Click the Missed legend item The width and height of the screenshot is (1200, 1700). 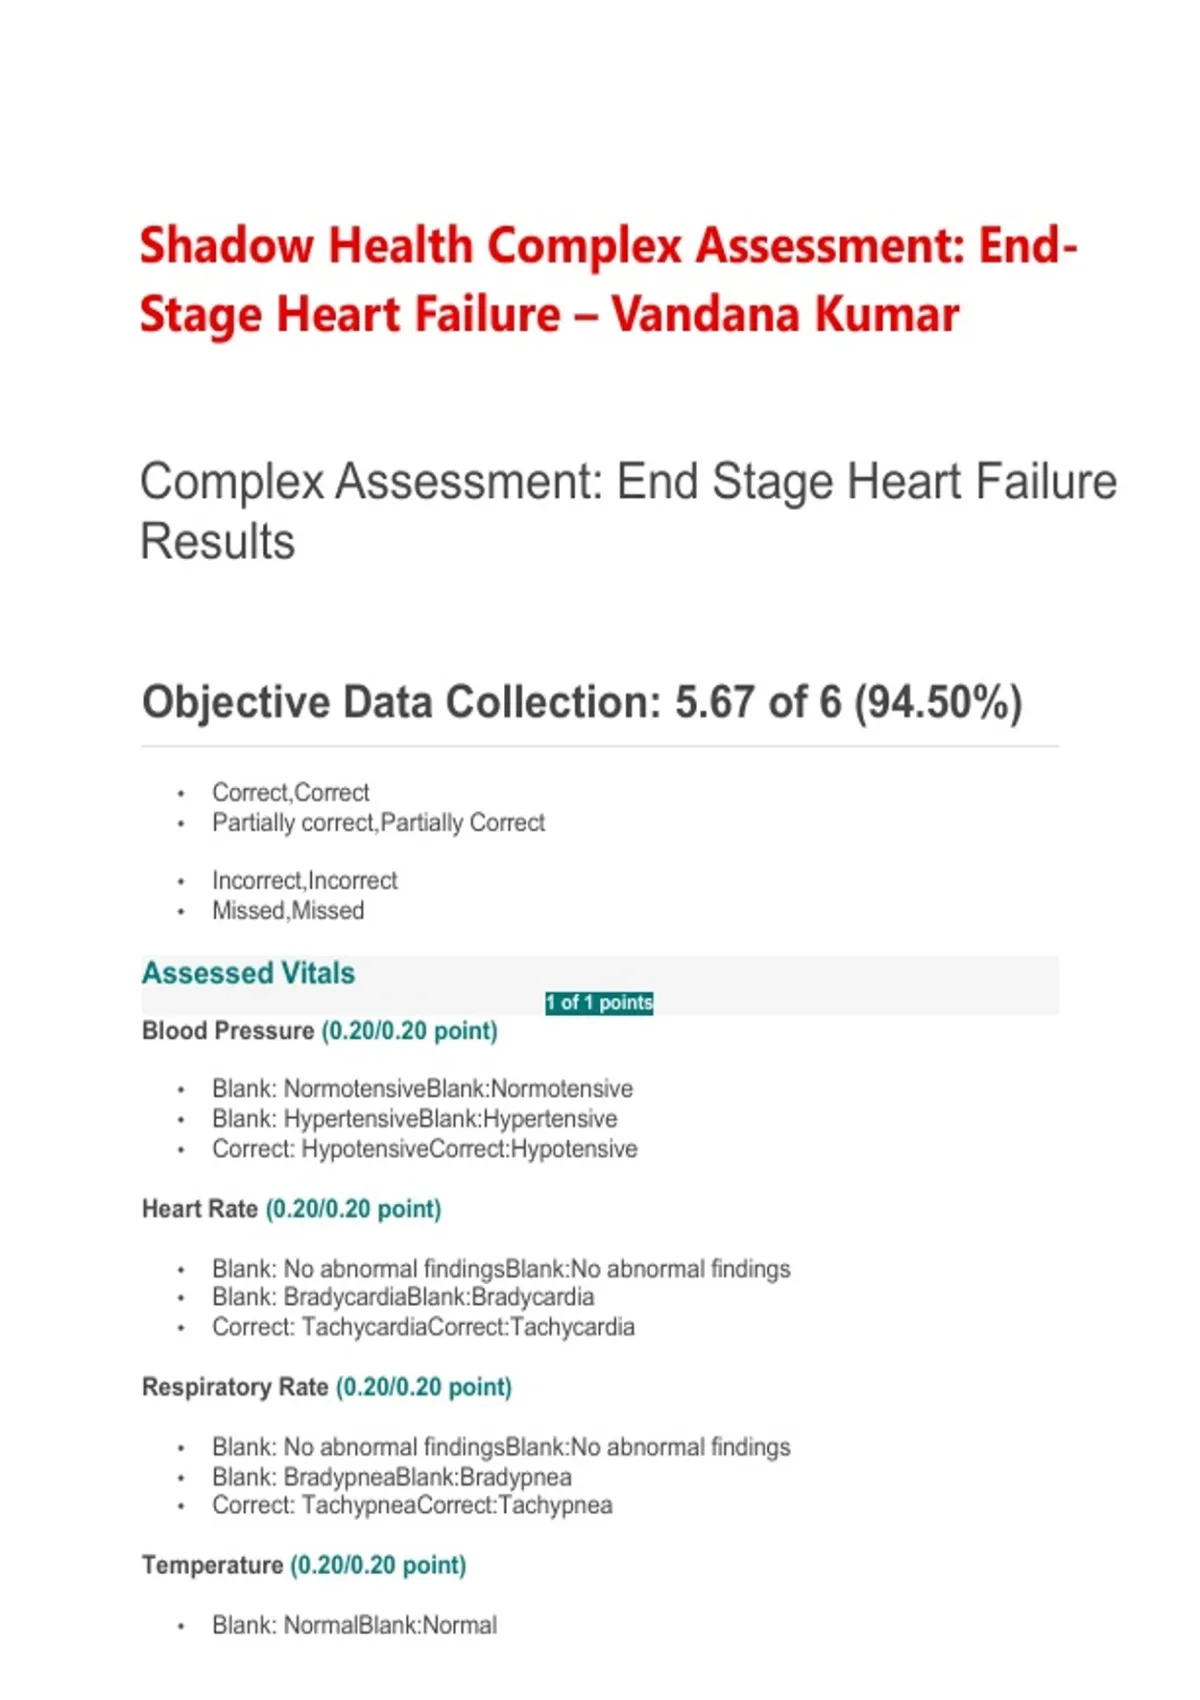coord(288,911)
